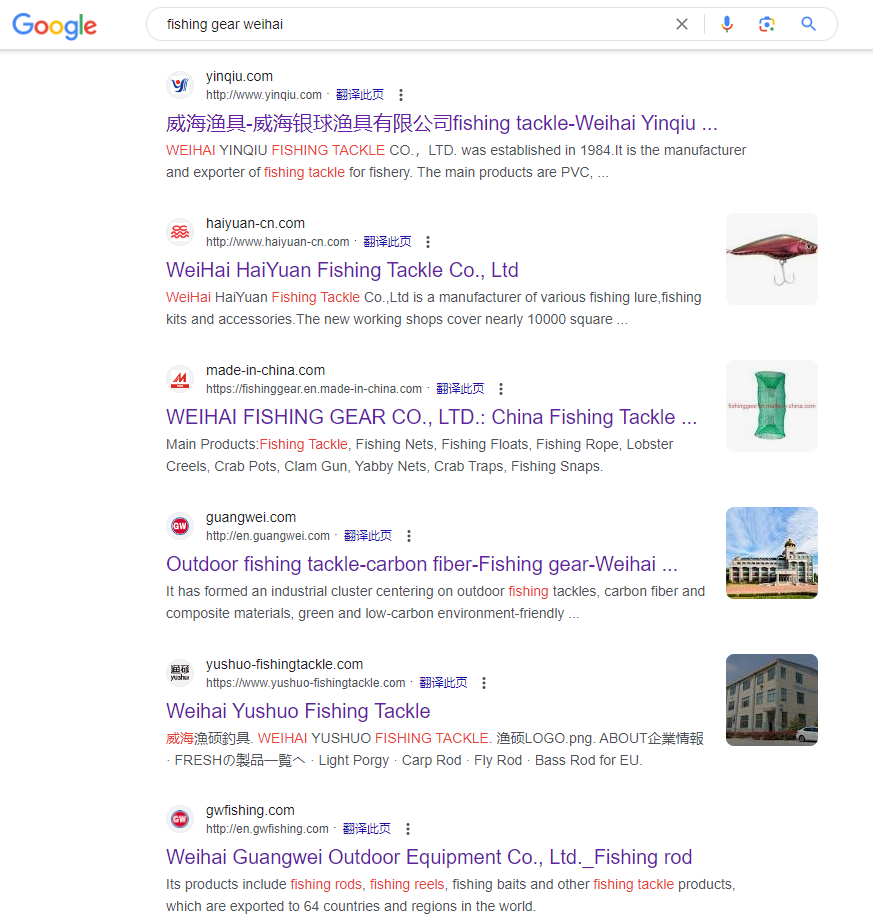Translate the gwfishing.com result page
This screenshot has width=873, height=923.
[x=367, y=829]
